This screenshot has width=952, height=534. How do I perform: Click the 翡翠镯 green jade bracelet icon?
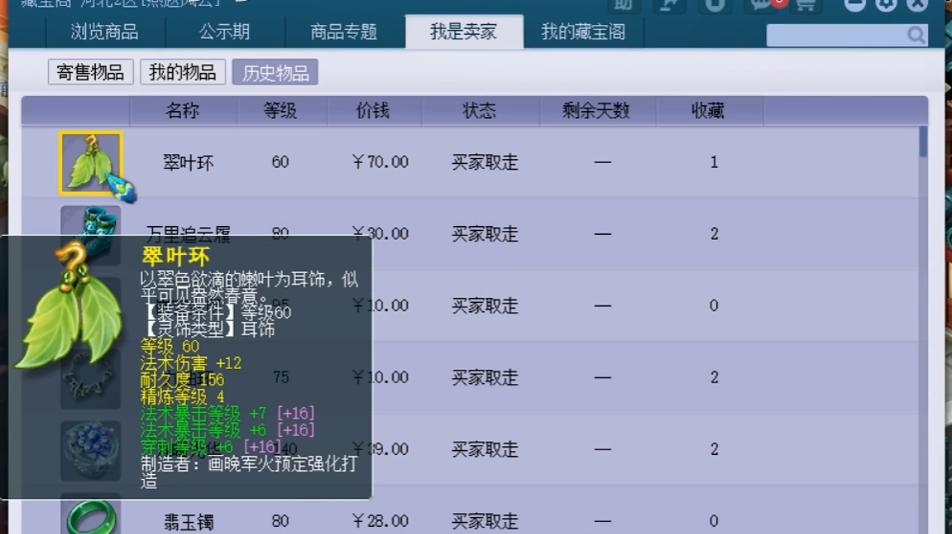click(91, 517)
